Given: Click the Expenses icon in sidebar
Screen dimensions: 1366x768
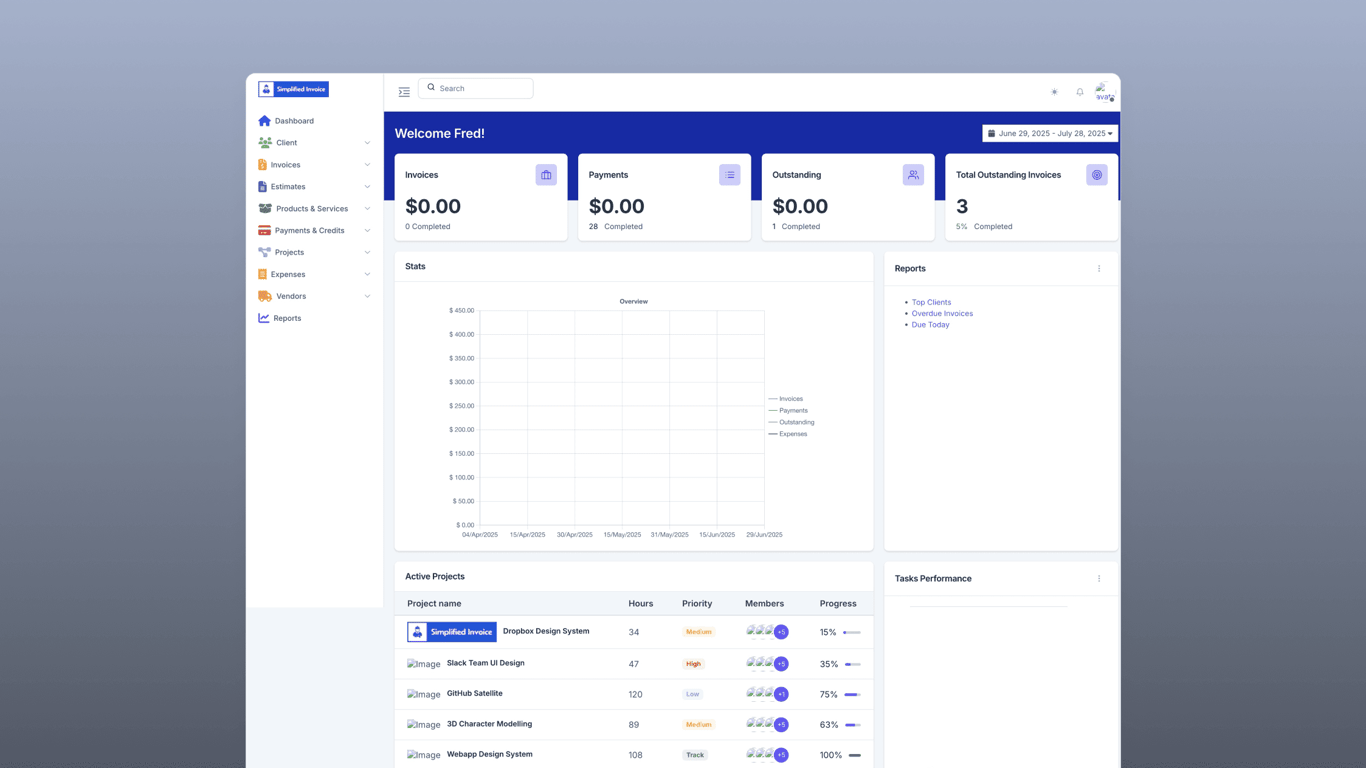Looking at the screenshot, I should click(263, 274).
